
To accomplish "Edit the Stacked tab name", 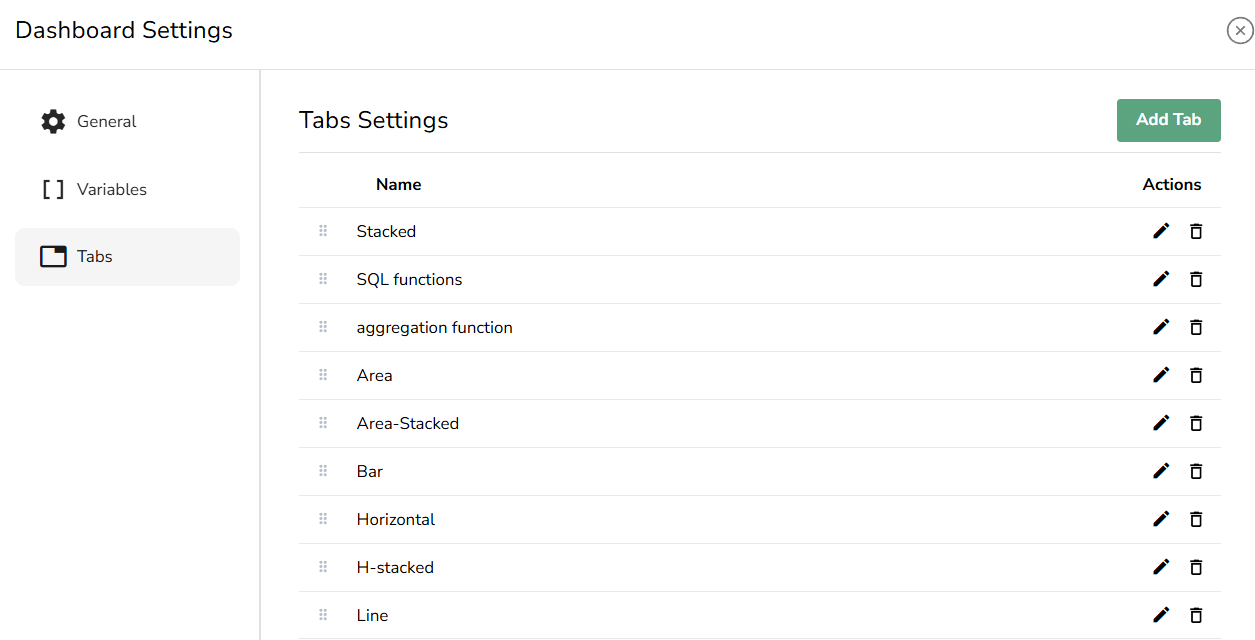I will 1161,231.
